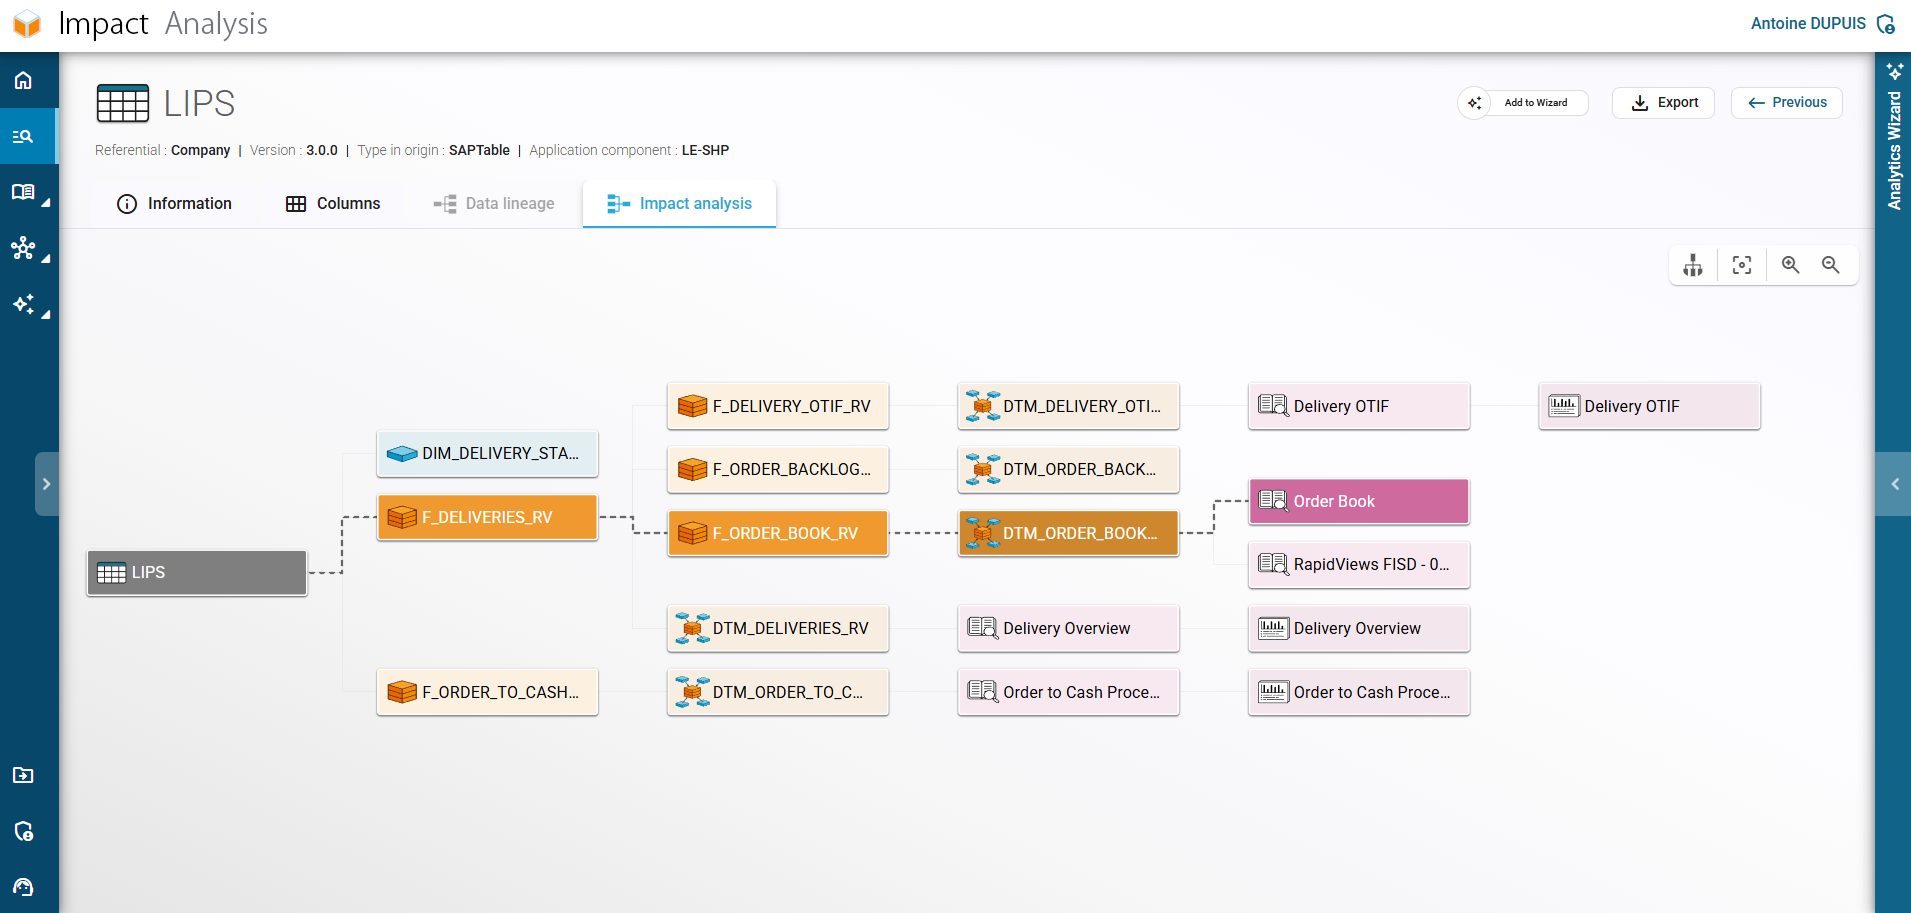1911x913 pixels.
Task: Select the DIM_DELIVERY_STA... node
Action: [x=487, y=454]
